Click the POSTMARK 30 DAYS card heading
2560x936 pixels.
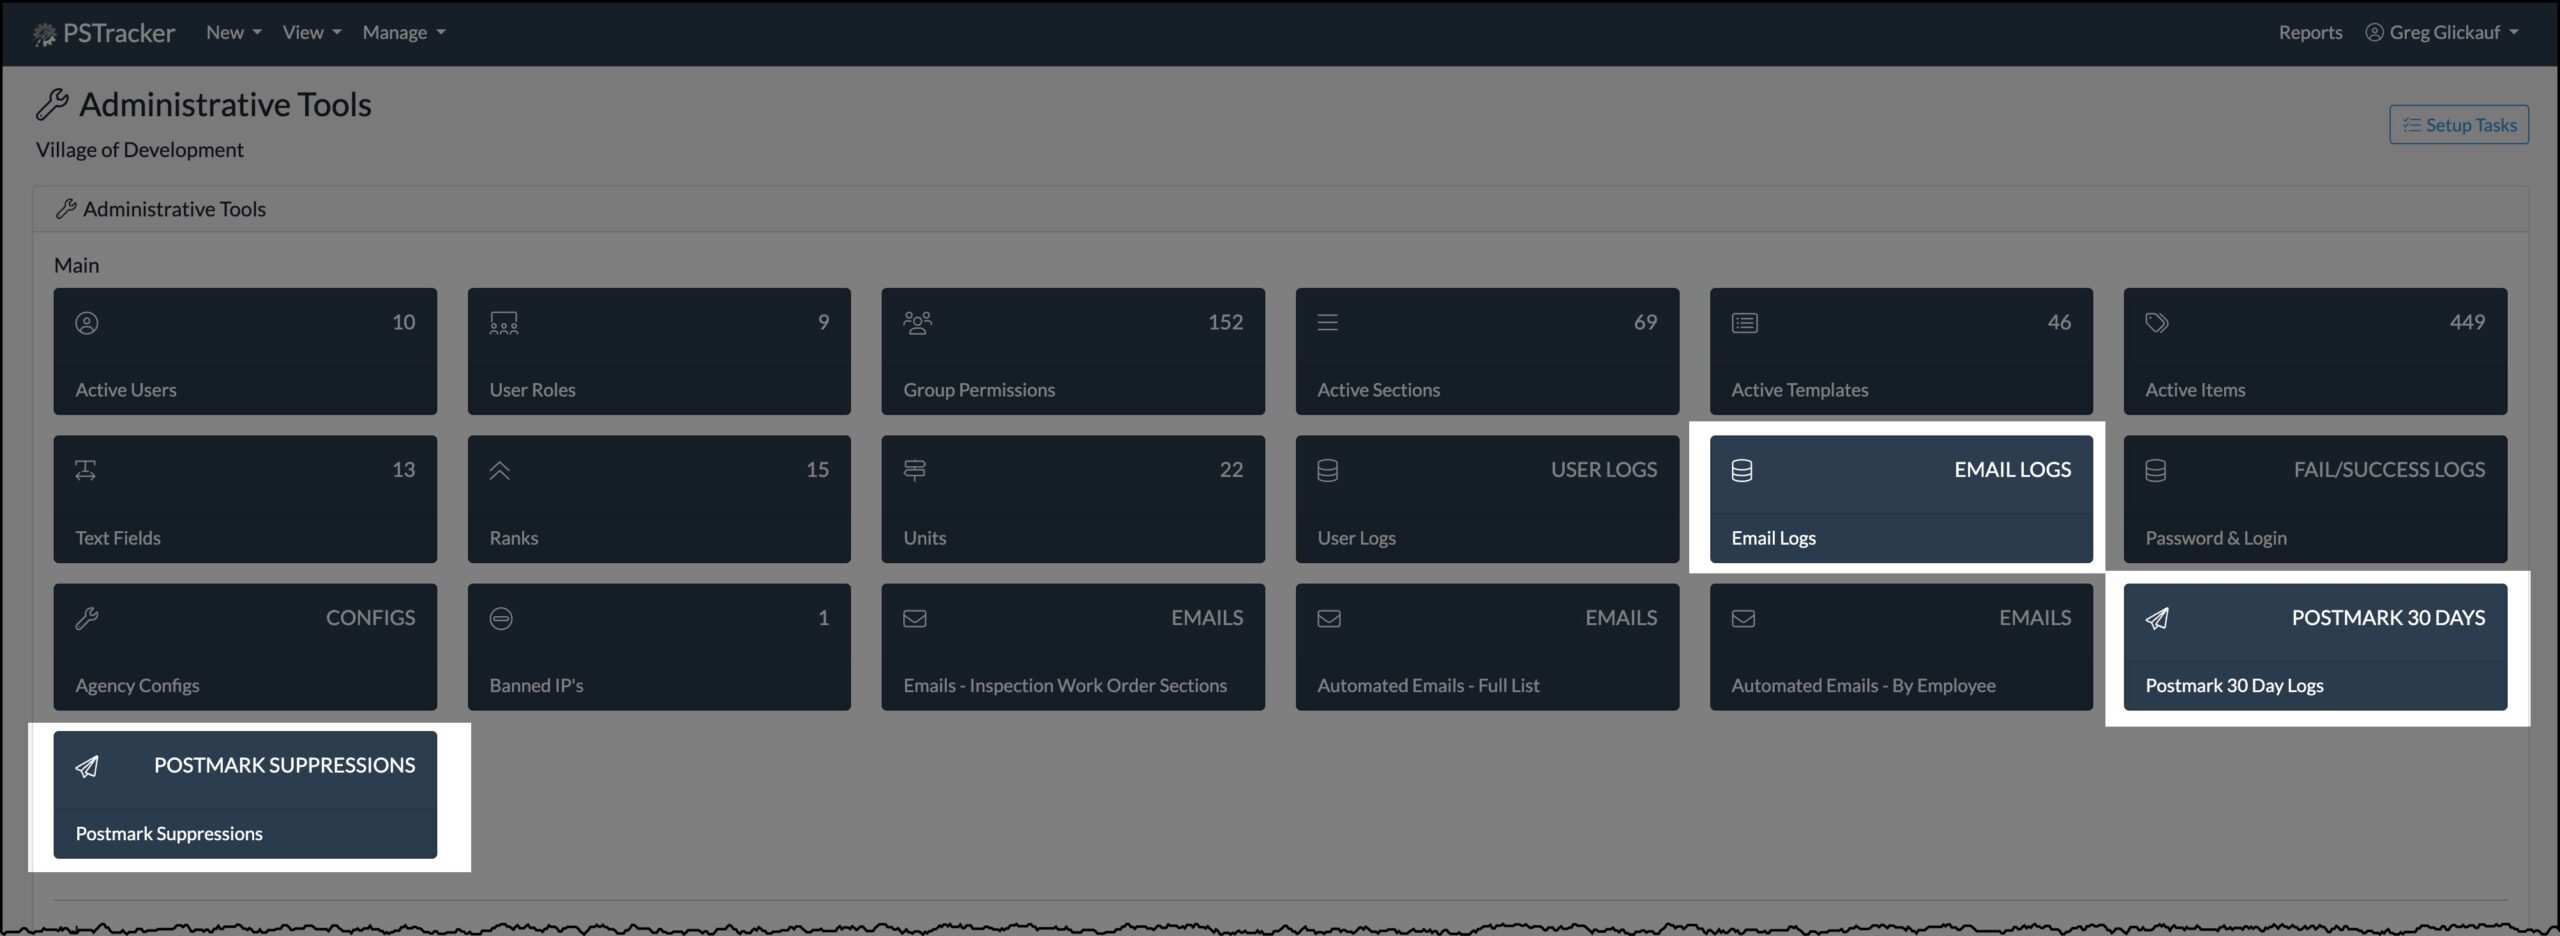pyautogui.click(x=2388, y=618)
